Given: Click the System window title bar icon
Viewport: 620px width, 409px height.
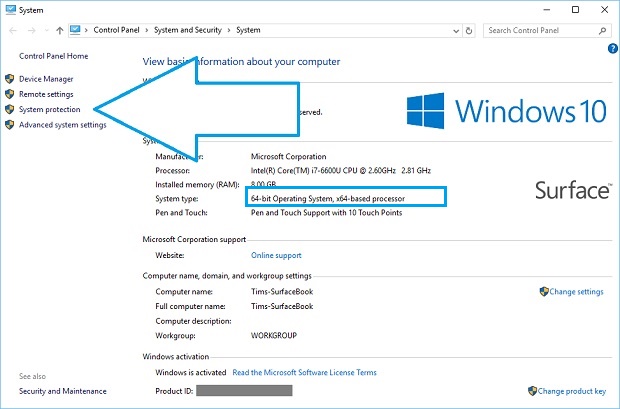Looking at the screenshot, I should (x=11, y=10).
